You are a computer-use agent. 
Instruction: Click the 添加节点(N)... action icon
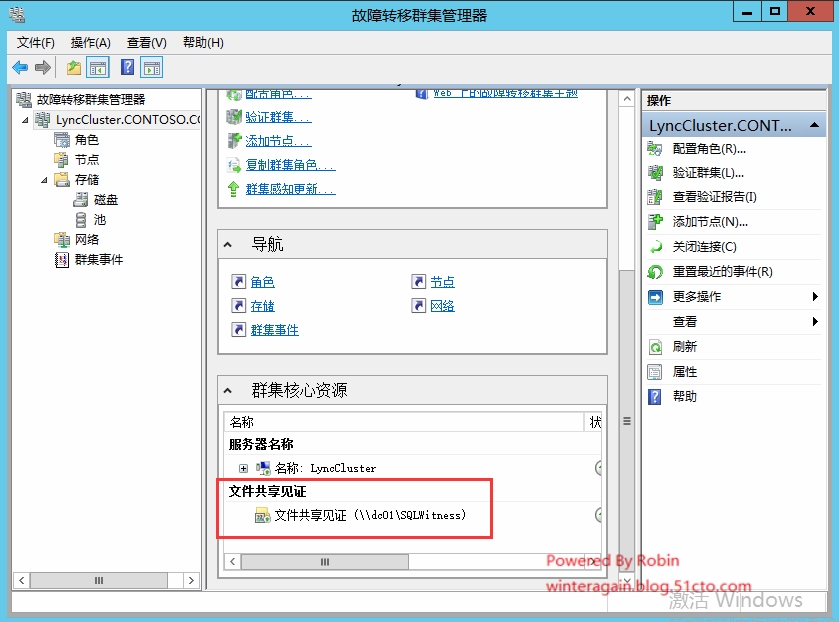[x=655, y=222]
